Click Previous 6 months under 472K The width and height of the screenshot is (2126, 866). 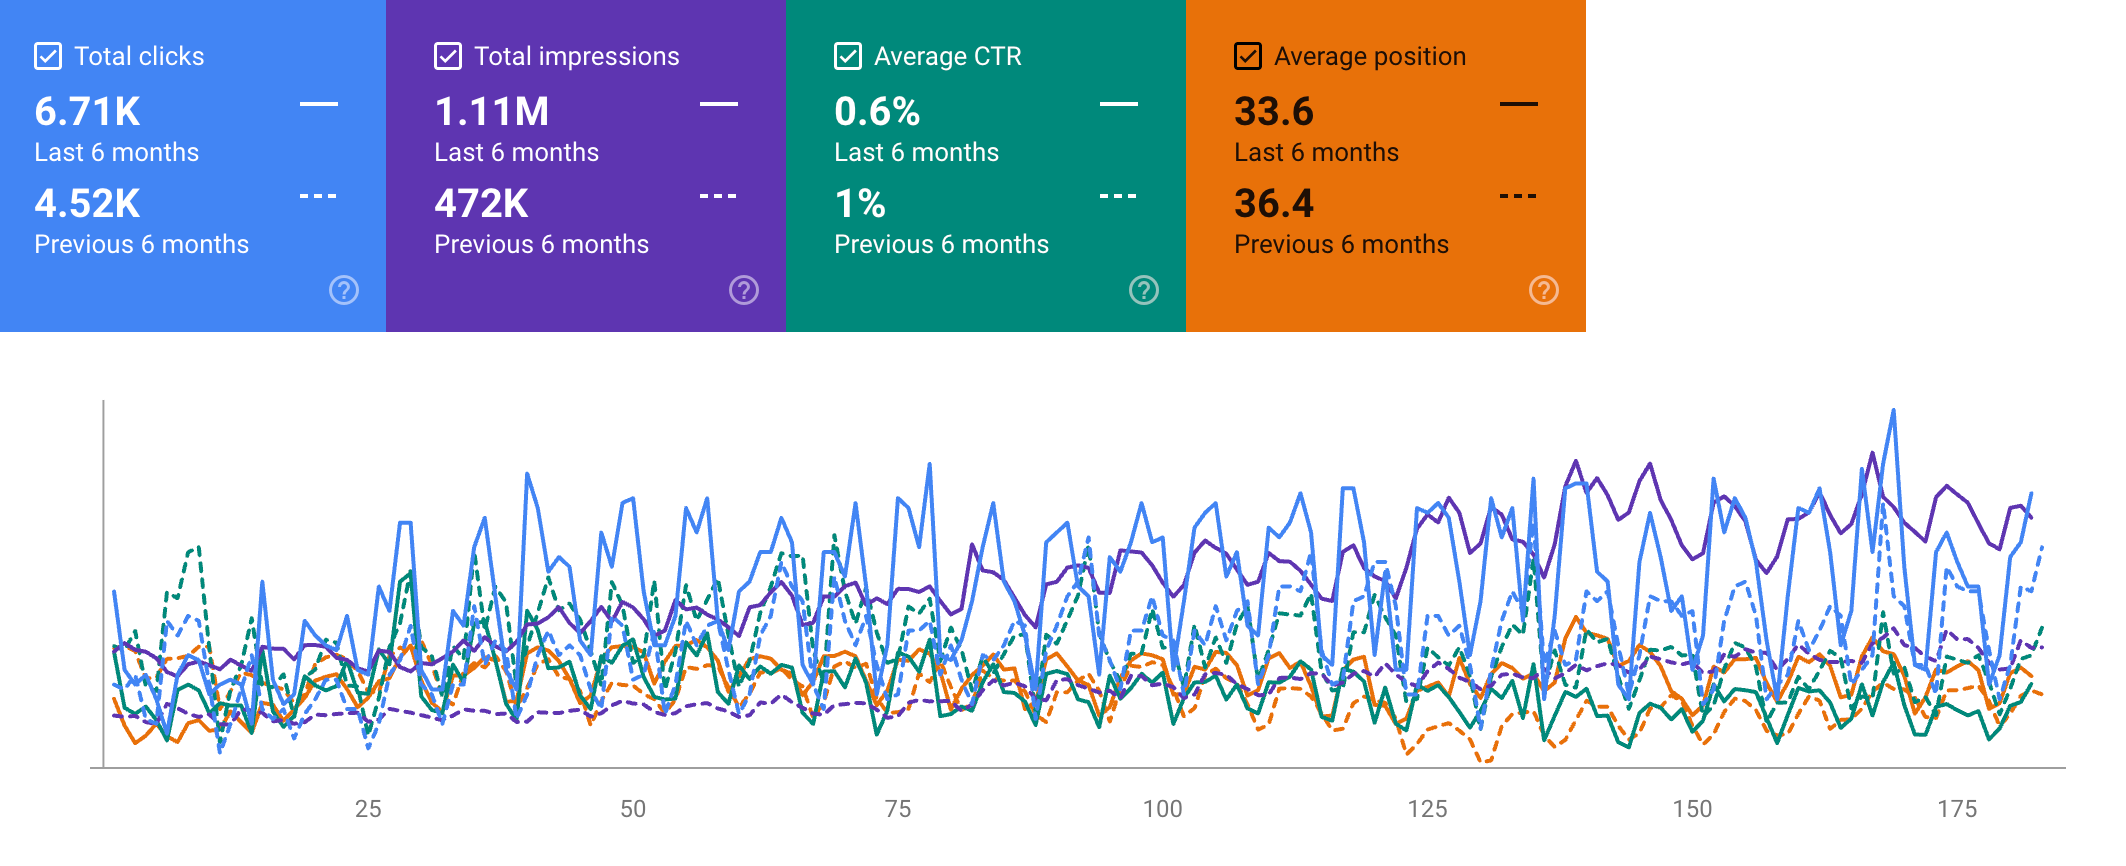(542, 244)
